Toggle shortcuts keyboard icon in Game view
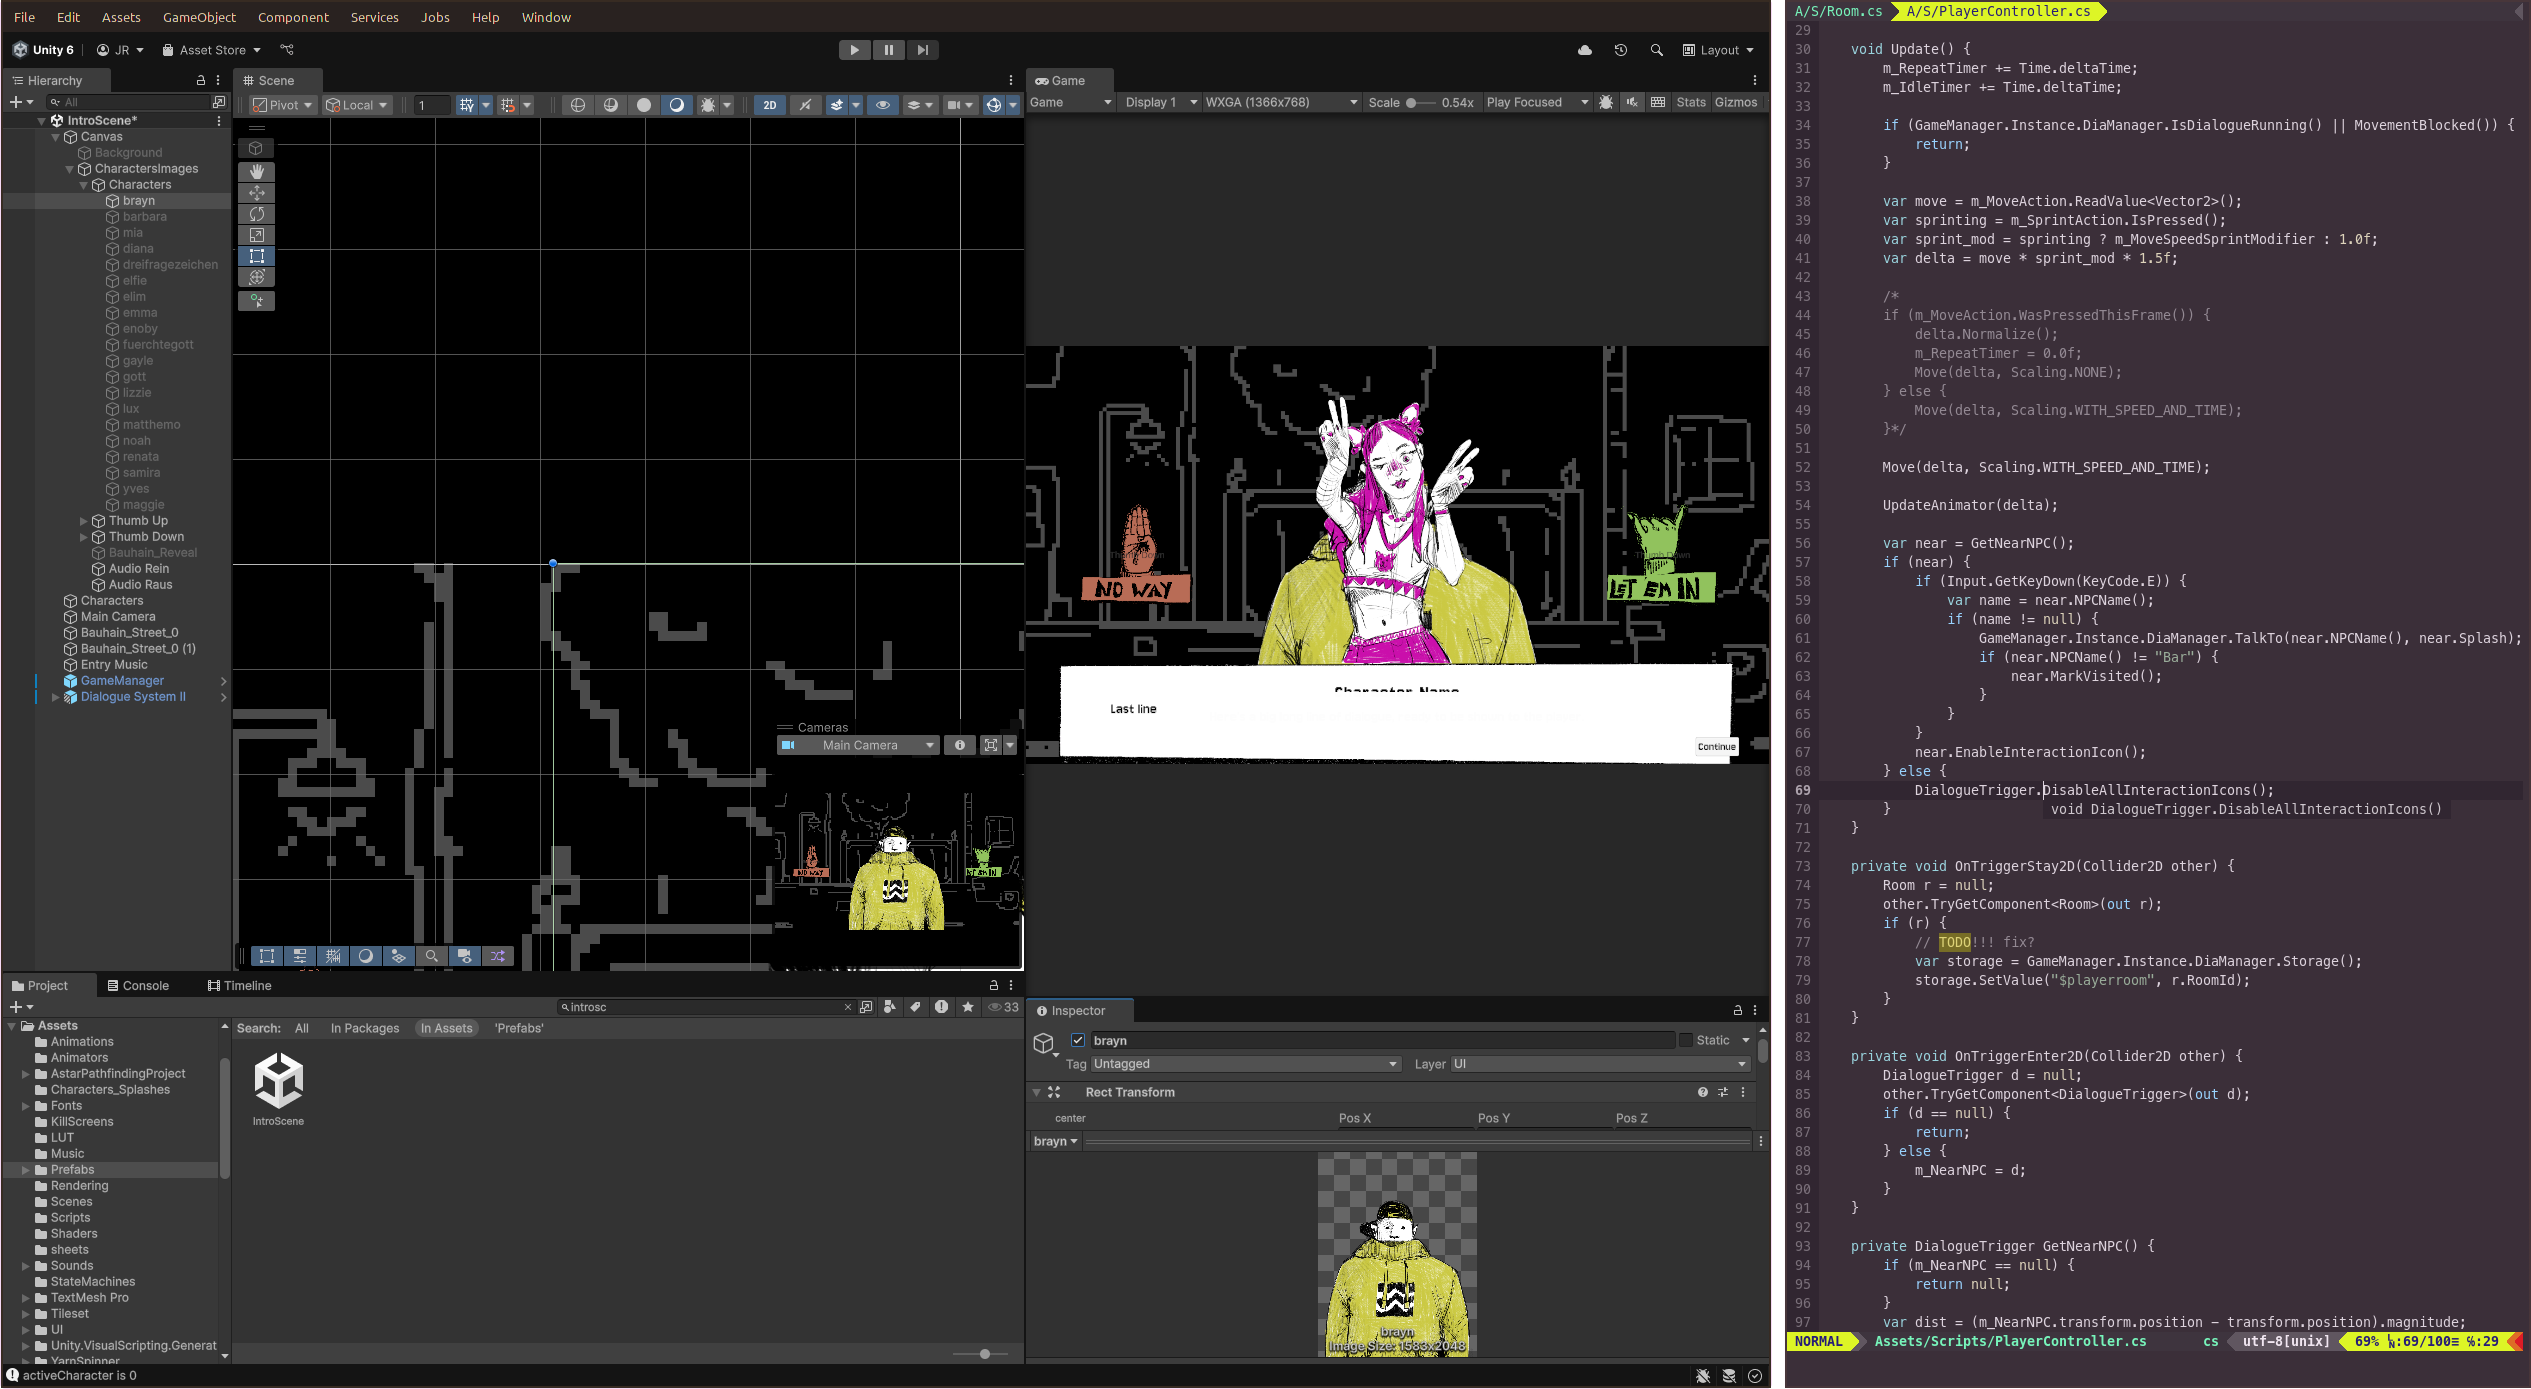Viewport: 2531px width, 1389px height. coord(1658,102)
